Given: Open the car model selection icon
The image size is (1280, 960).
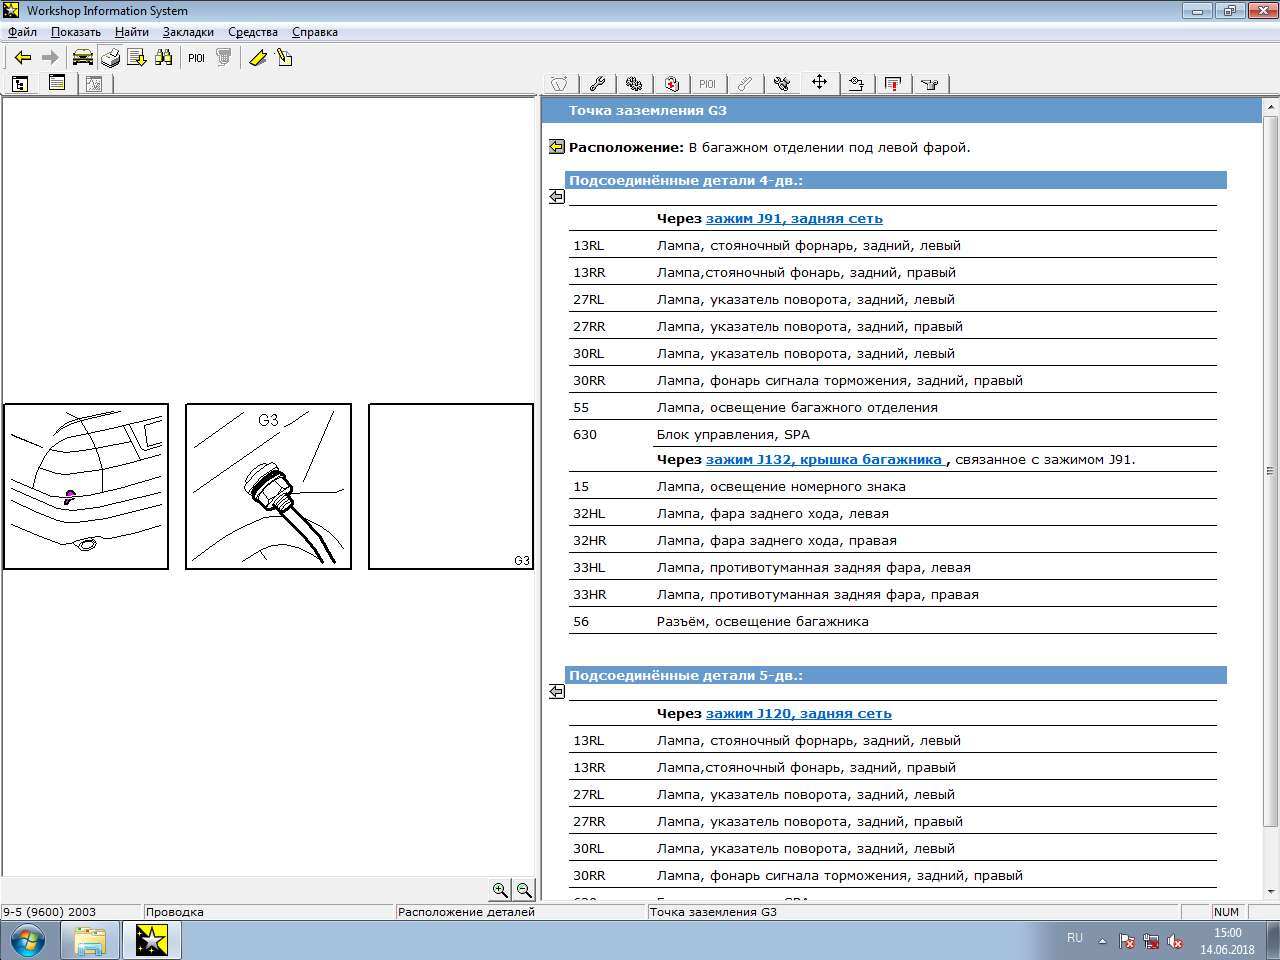Looking at the screenshot, I should point(82,58).
